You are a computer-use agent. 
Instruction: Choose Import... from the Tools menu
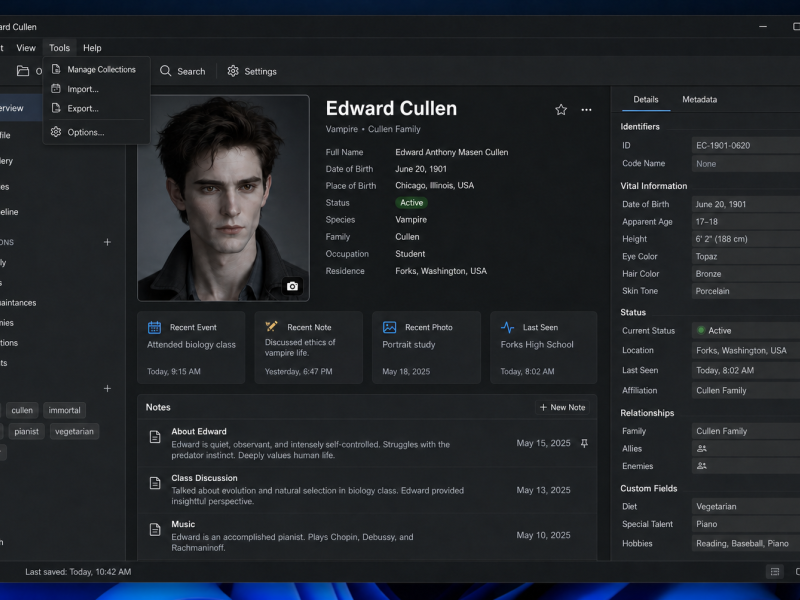96,89
